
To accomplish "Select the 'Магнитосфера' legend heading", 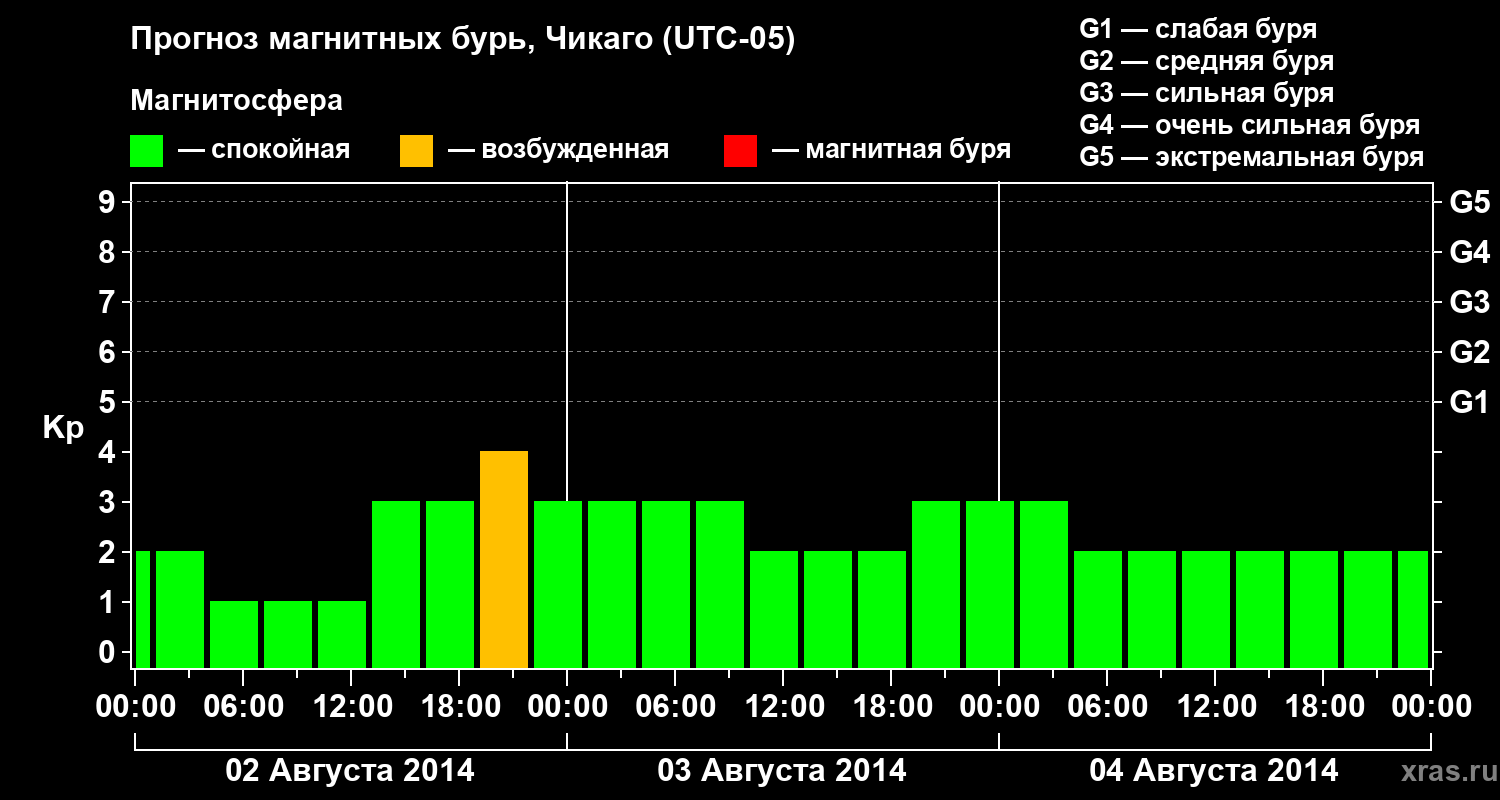I will (x=237, y=101).
